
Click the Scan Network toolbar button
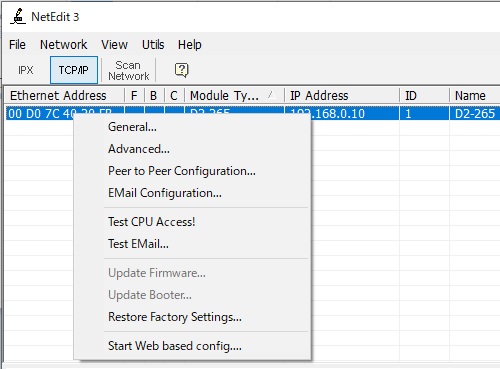pos(129,70)
